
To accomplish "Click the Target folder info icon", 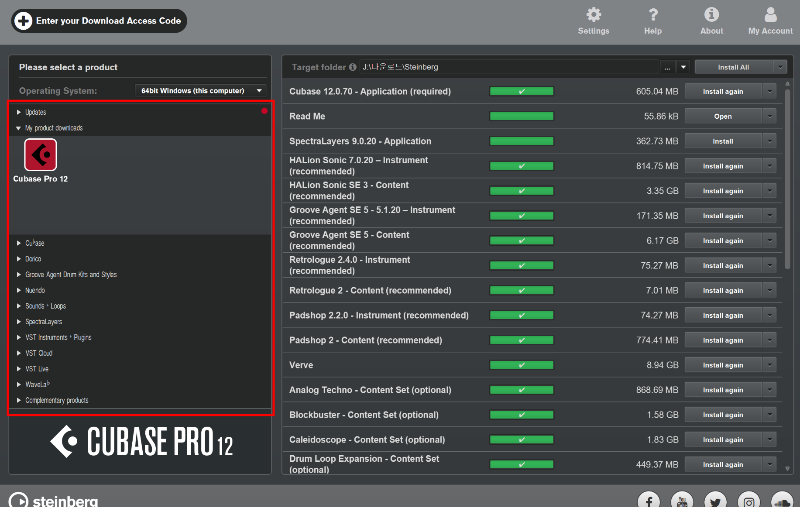I will click(x=353, y=67).
